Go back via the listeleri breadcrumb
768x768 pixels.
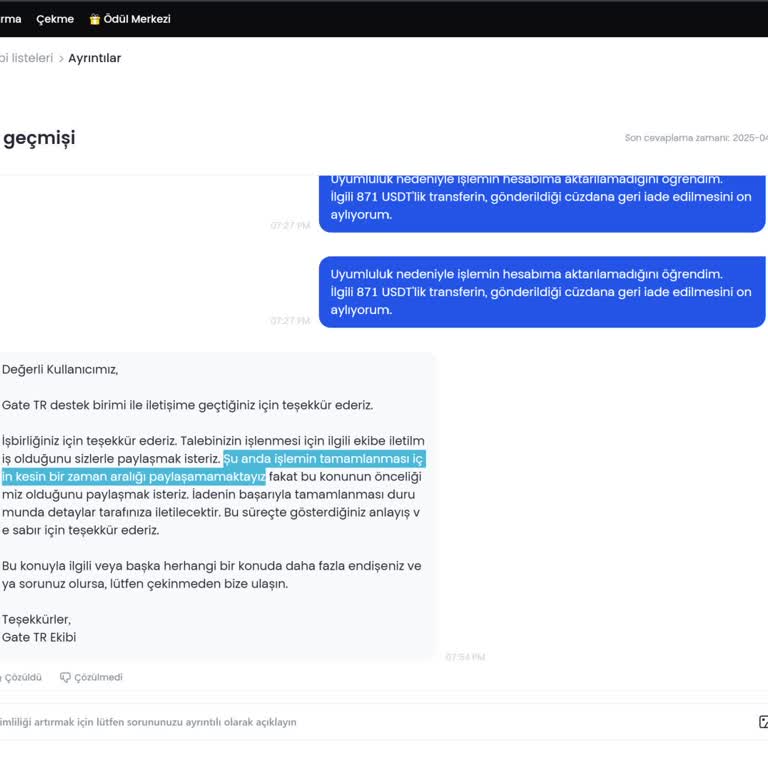(x=26, y=58)
